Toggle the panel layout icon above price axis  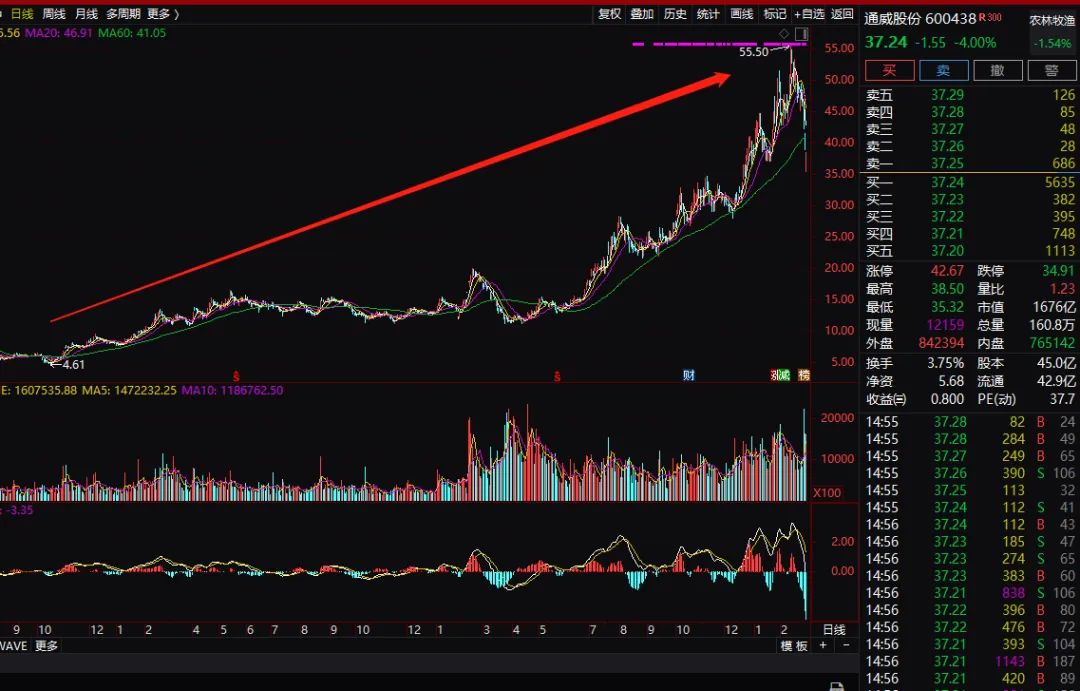[x=801, y=34]
